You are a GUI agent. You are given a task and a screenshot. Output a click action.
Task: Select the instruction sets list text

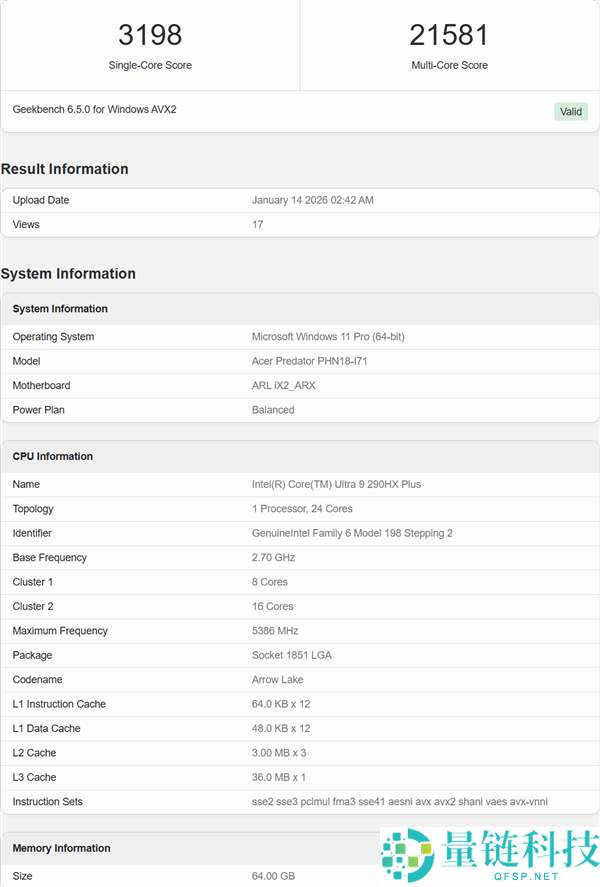coord(399,802)
